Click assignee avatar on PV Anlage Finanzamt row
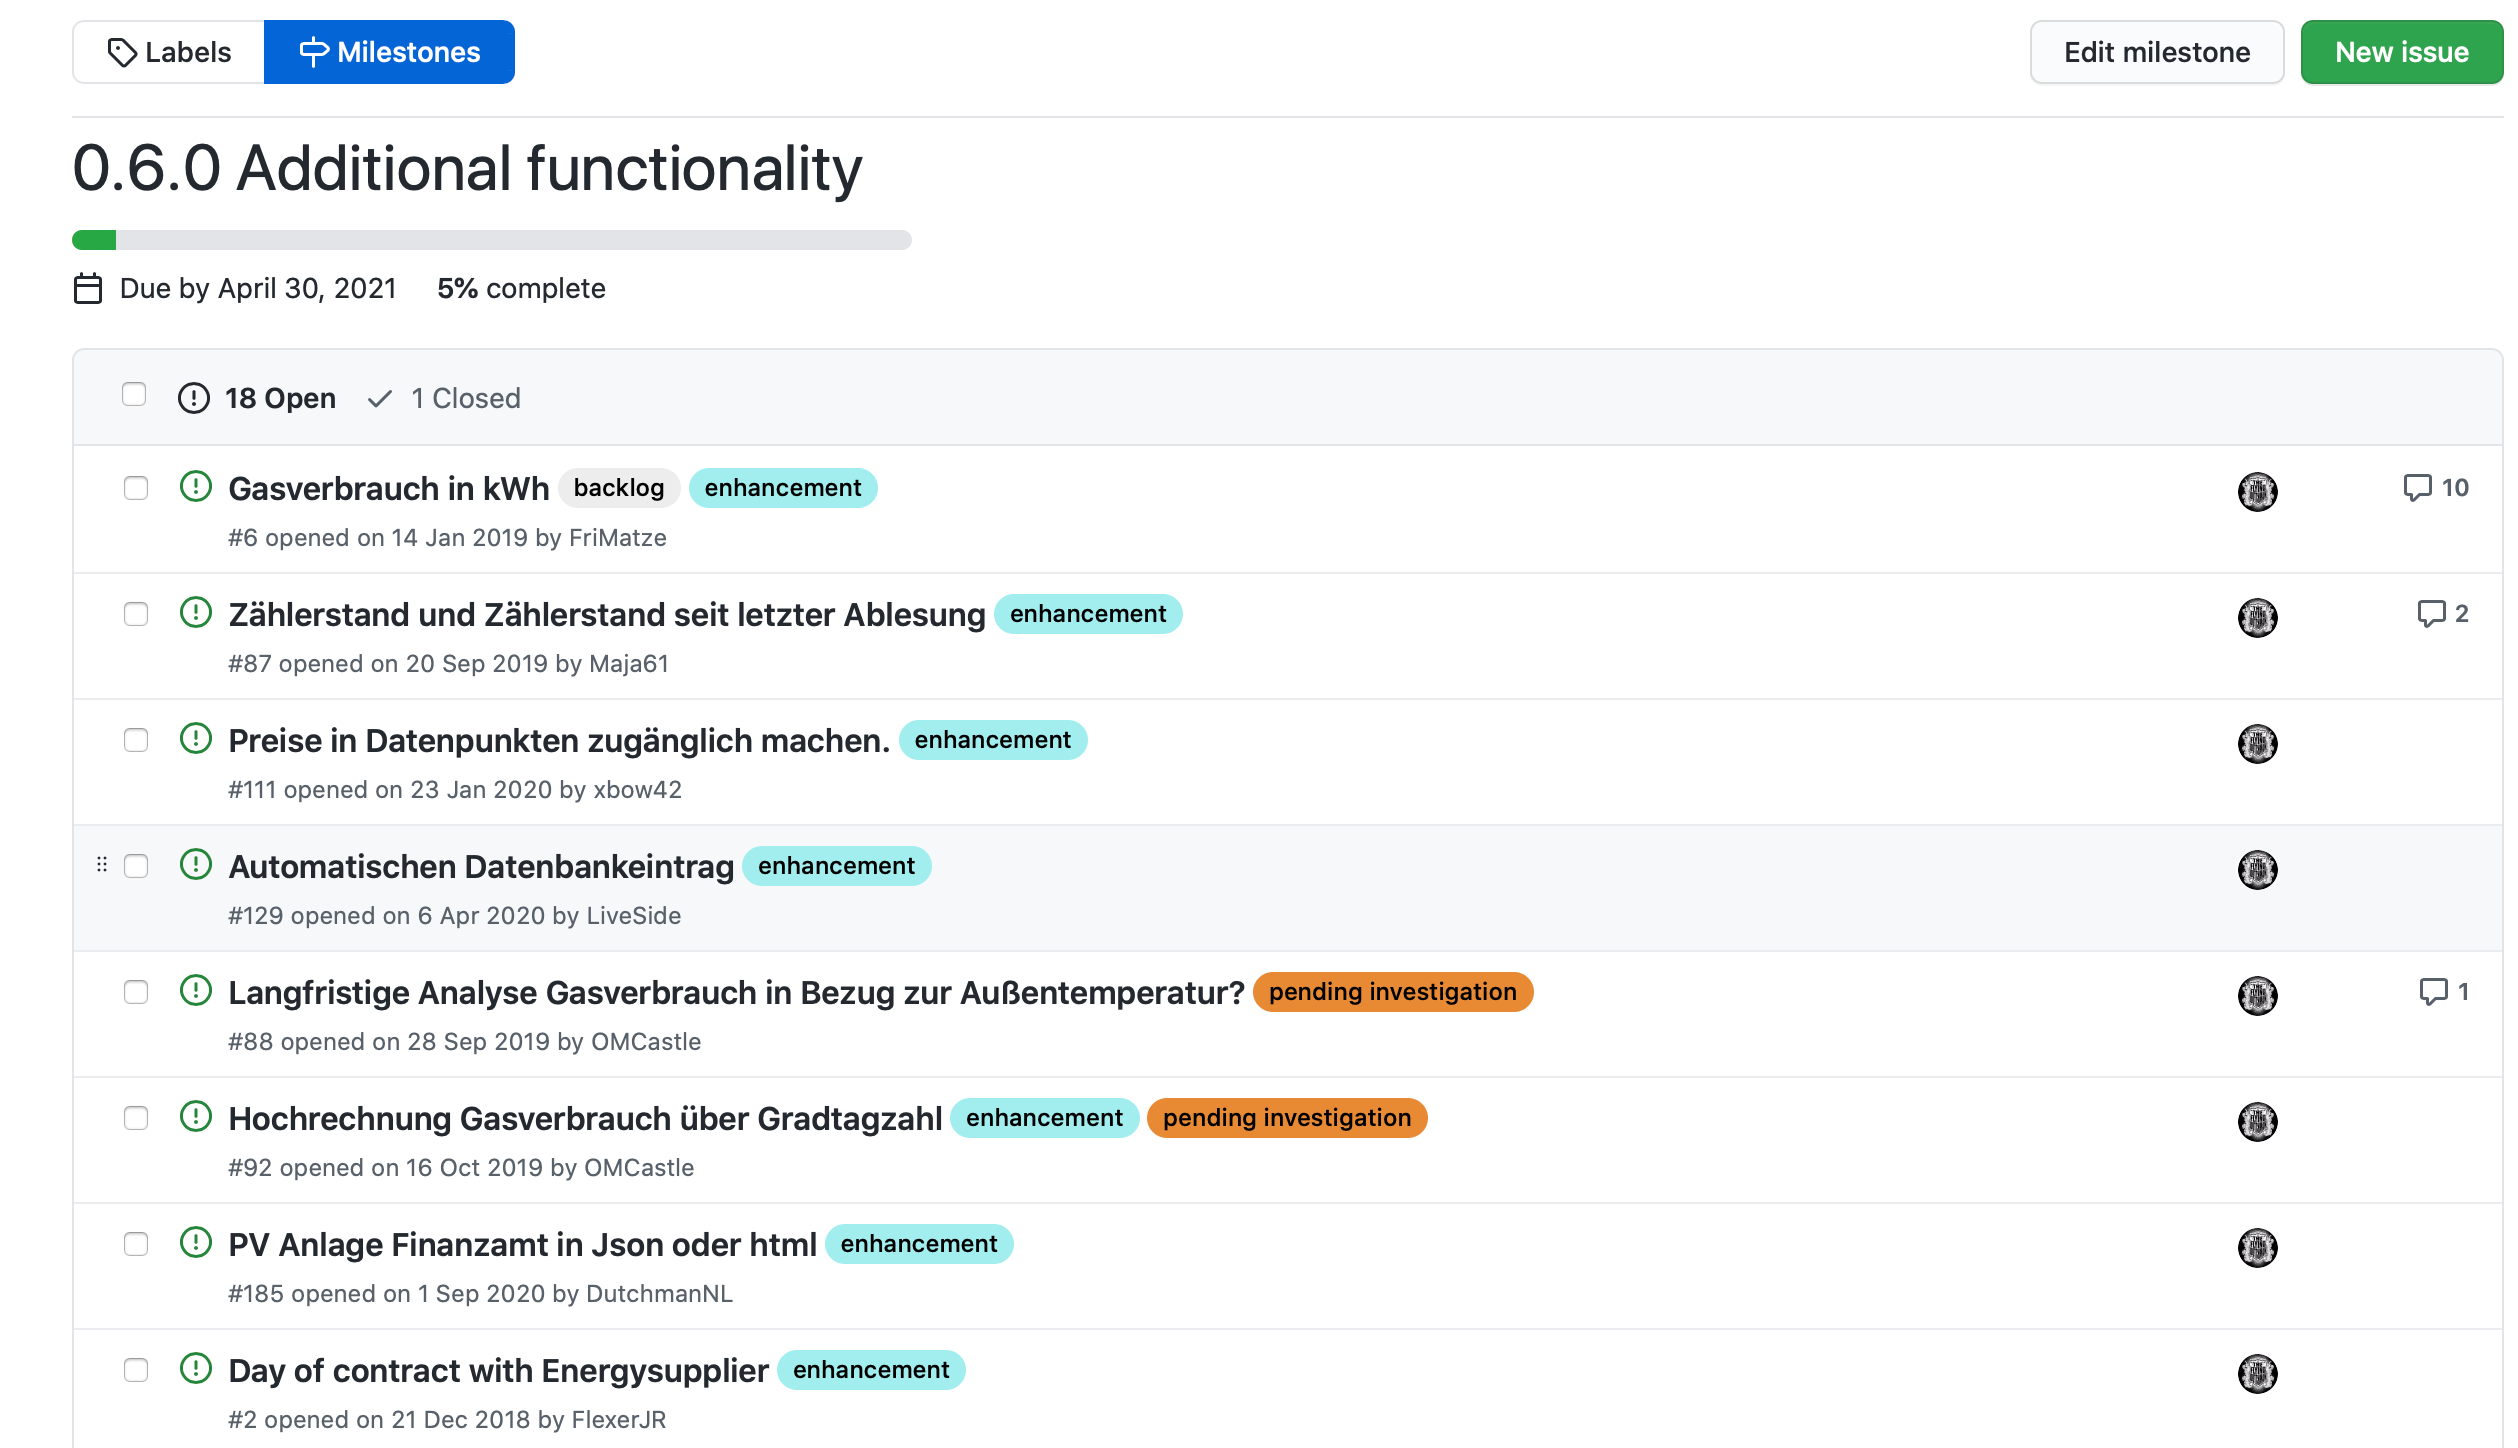2518x1448 pixels. 2257,1248
